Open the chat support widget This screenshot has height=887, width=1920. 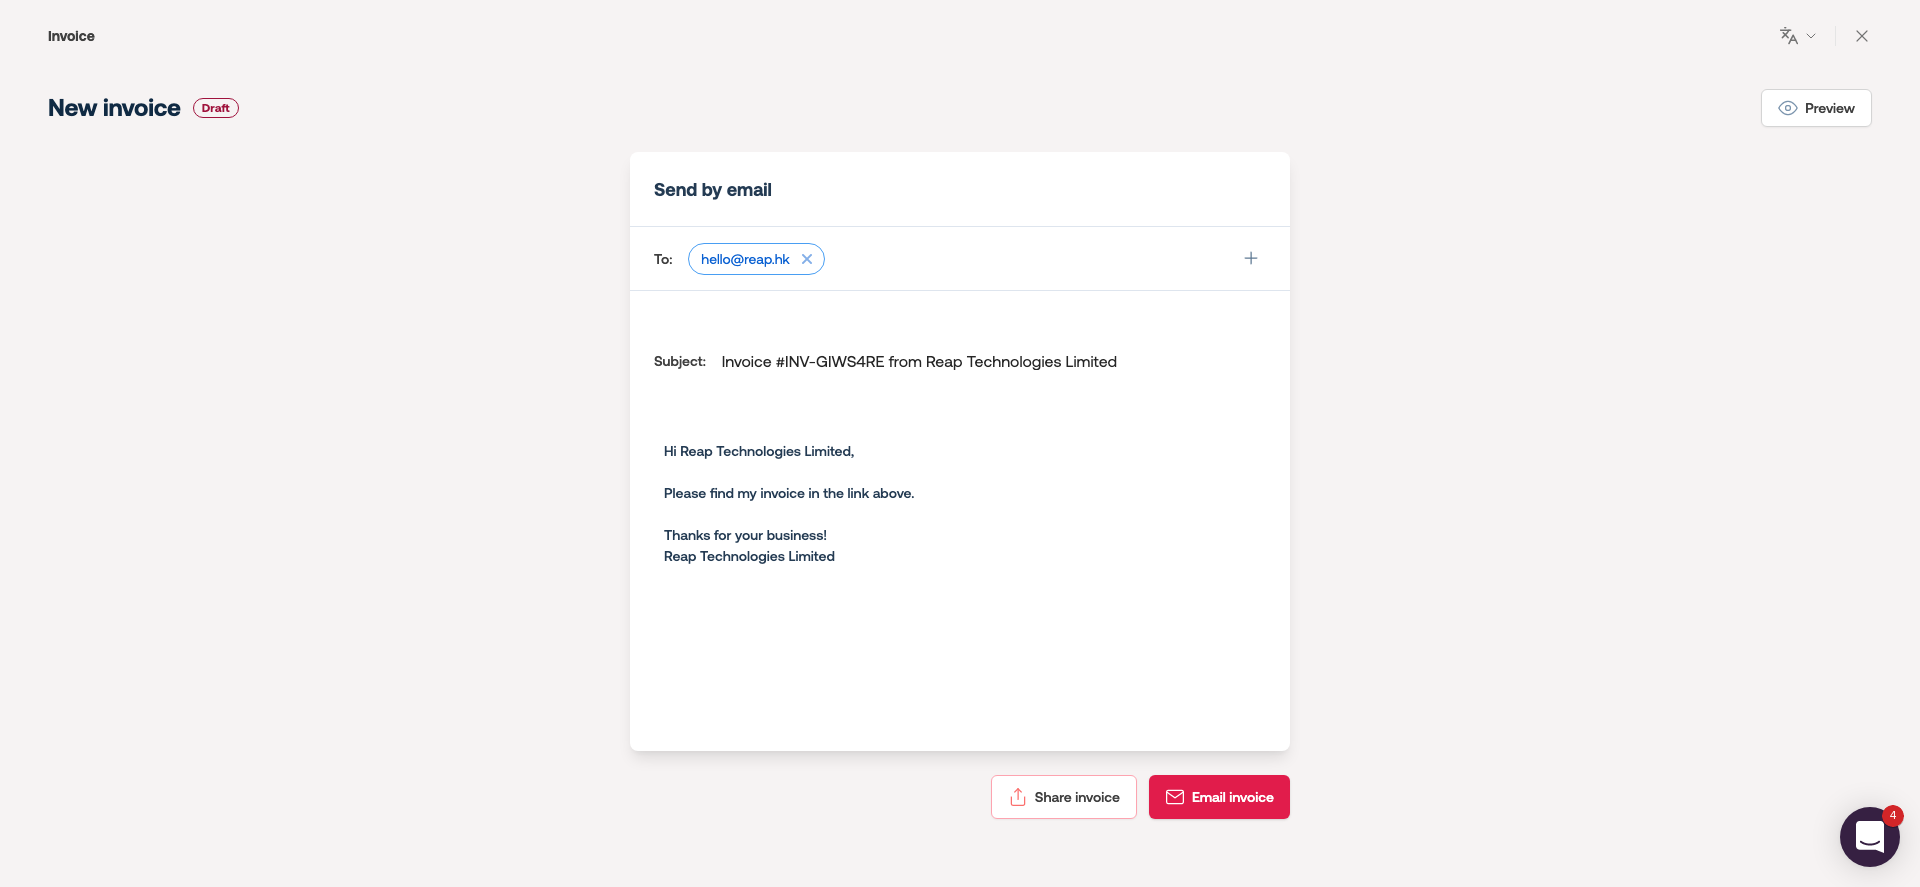(1868, 838)
